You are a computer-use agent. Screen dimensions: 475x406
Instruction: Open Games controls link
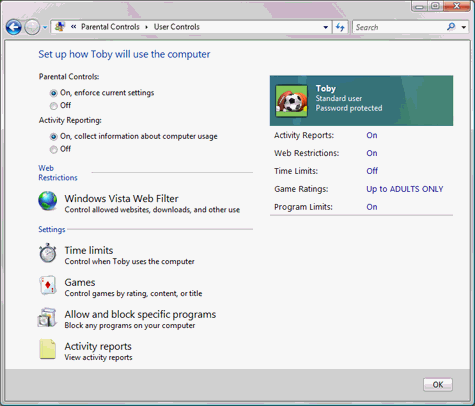point(80,282)
